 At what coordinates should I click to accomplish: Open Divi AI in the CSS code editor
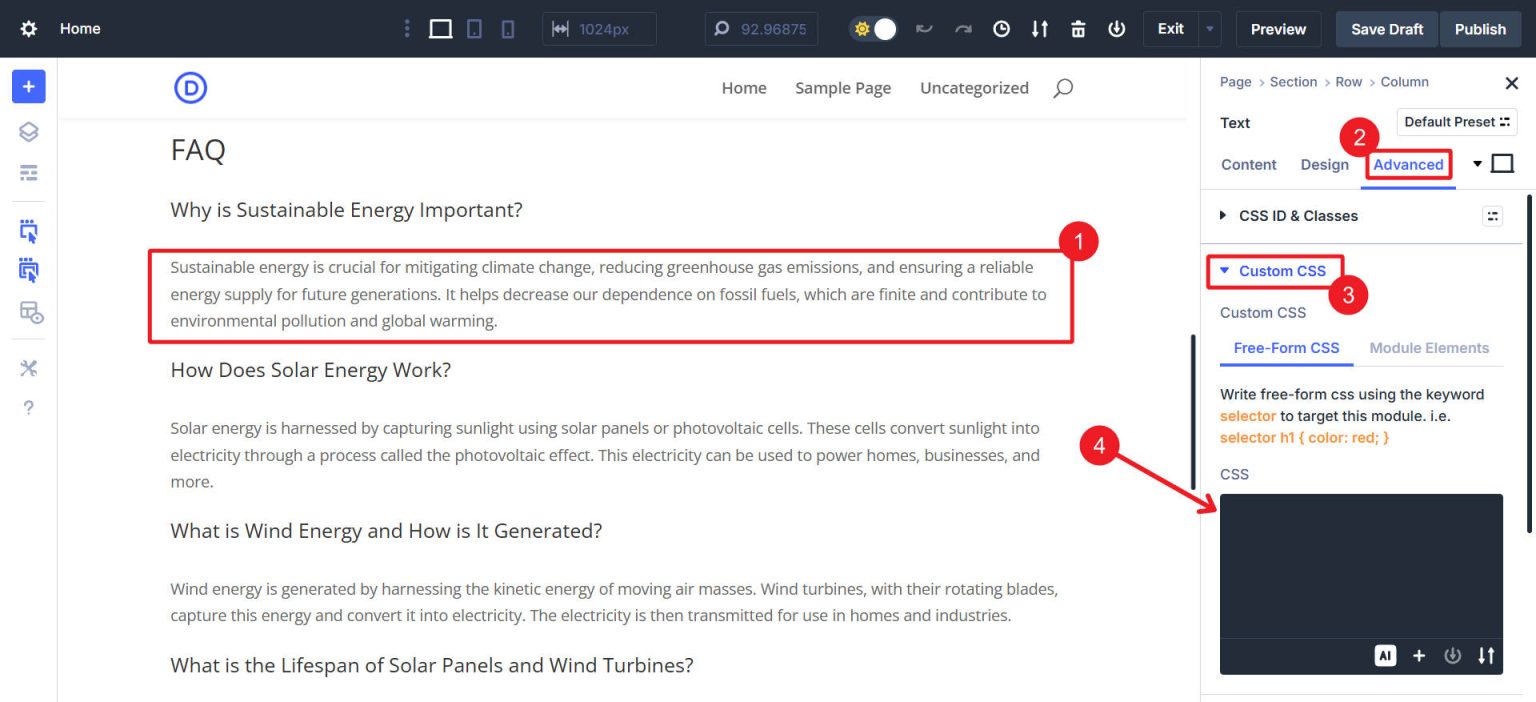1385,655
